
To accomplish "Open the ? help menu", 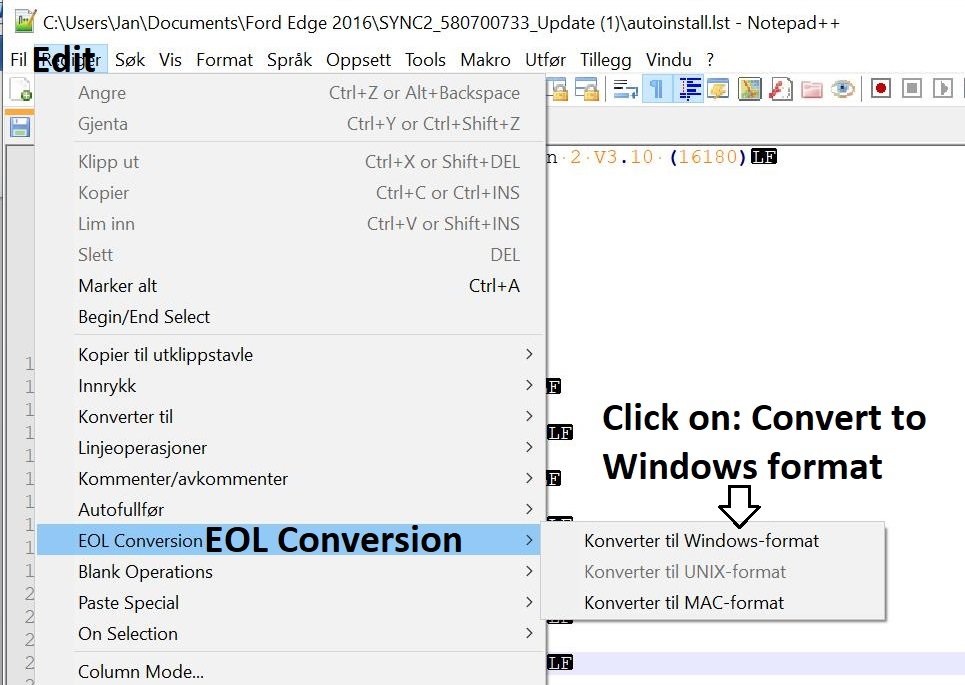I will tap(710, 60).
